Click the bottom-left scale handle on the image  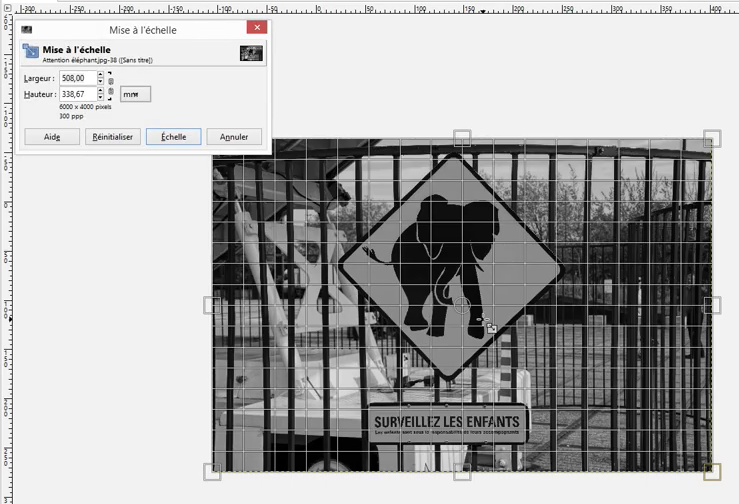212,471
